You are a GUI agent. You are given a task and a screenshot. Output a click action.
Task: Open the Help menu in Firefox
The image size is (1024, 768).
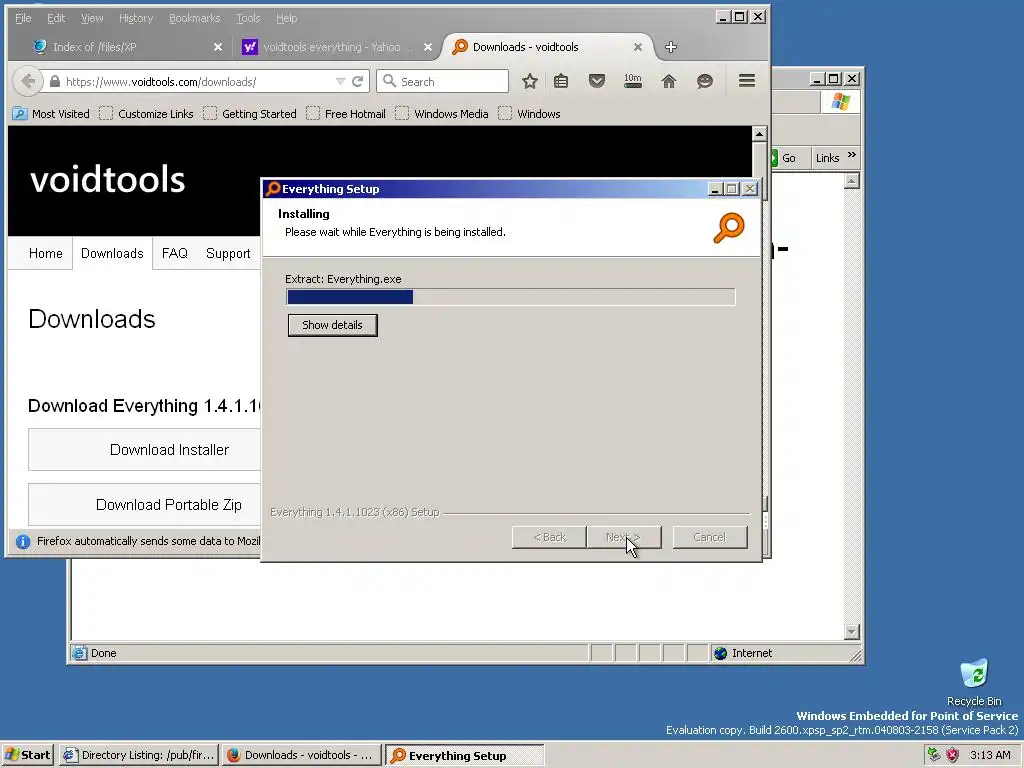pyautogui.click(x=287, y=18)
